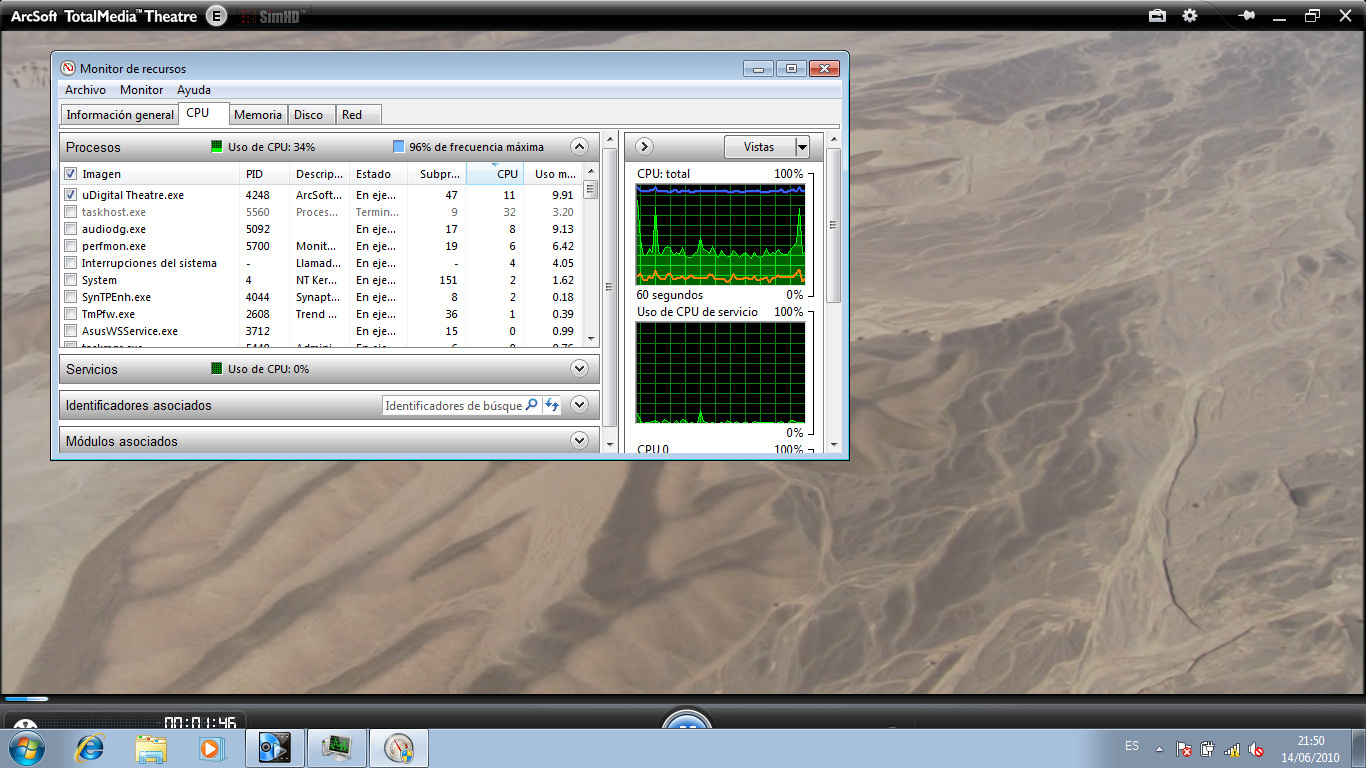Open the Resource Monitor taskbar icon
Image resolution: width=1366 pixels, height=768 pixels.
tap(336, 747)
